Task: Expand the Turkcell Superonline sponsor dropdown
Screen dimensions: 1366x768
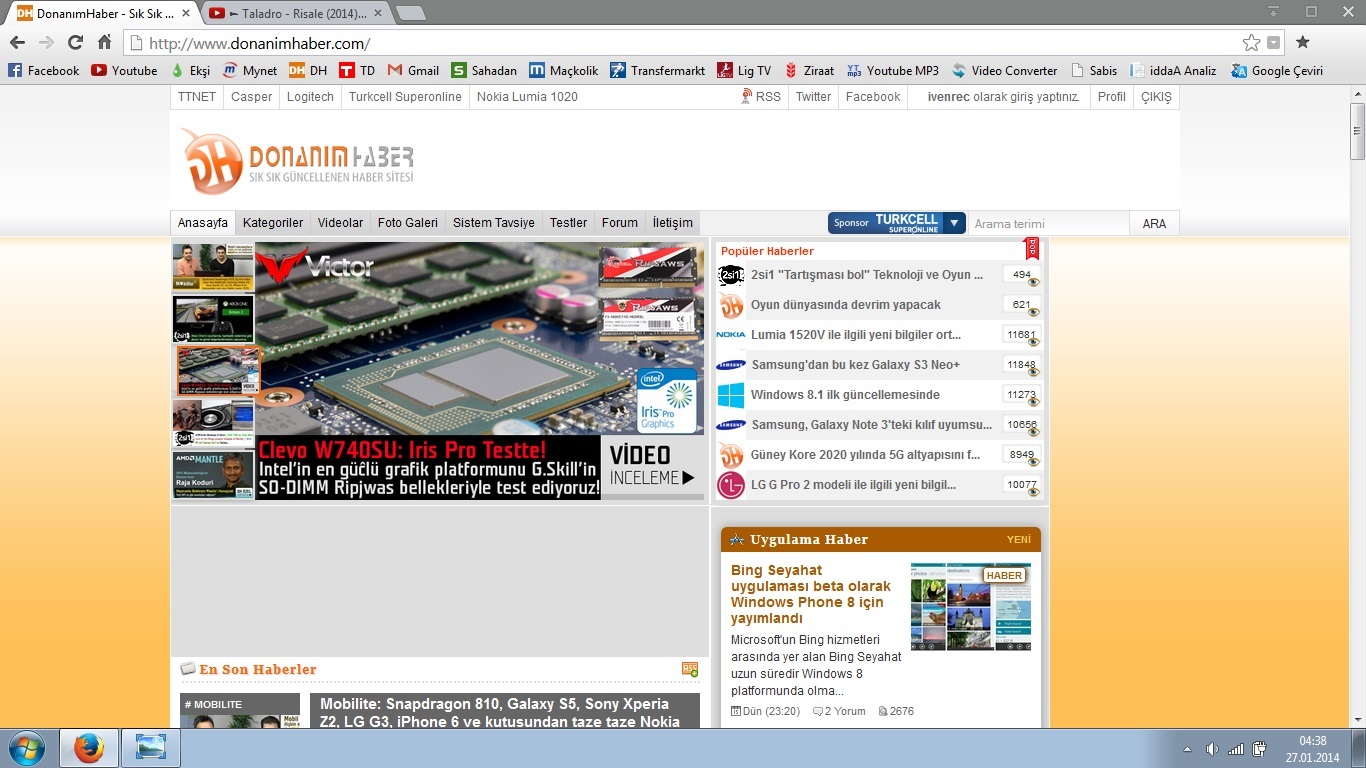Action: pyautogui.click(x=954, y=223)
